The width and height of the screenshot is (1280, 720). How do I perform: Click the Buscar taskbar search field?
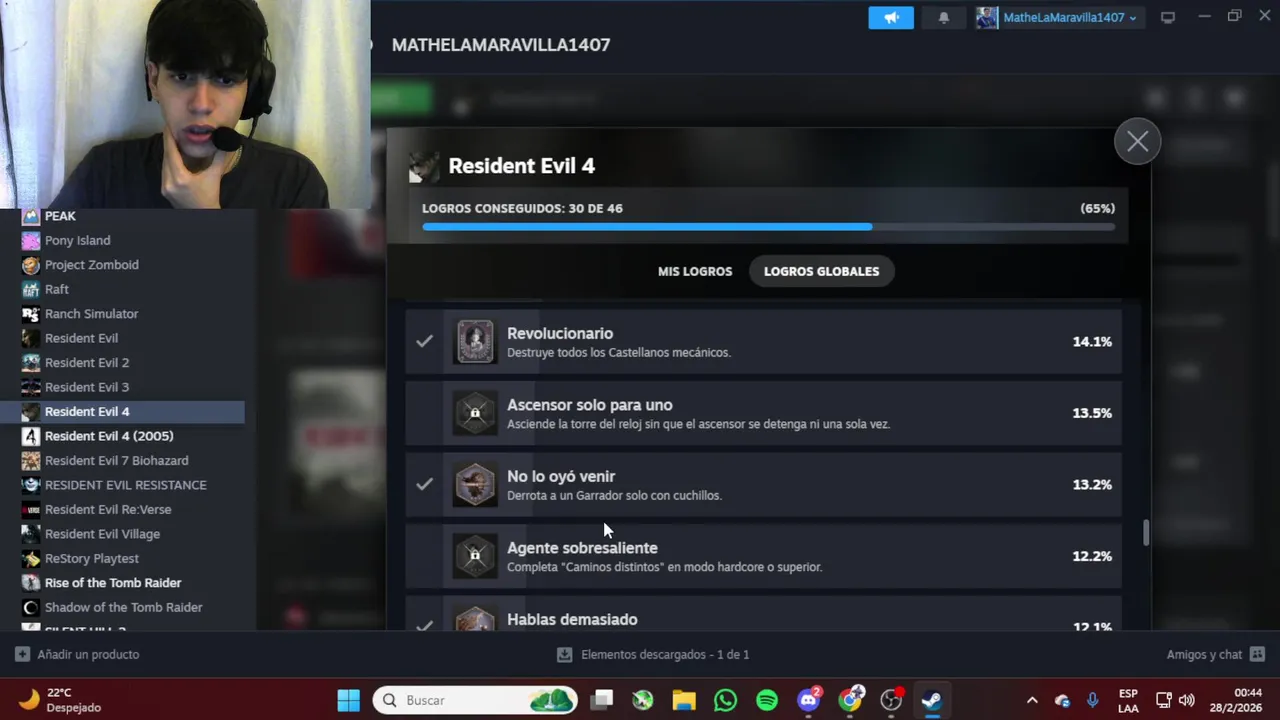[x=476, y=700]
